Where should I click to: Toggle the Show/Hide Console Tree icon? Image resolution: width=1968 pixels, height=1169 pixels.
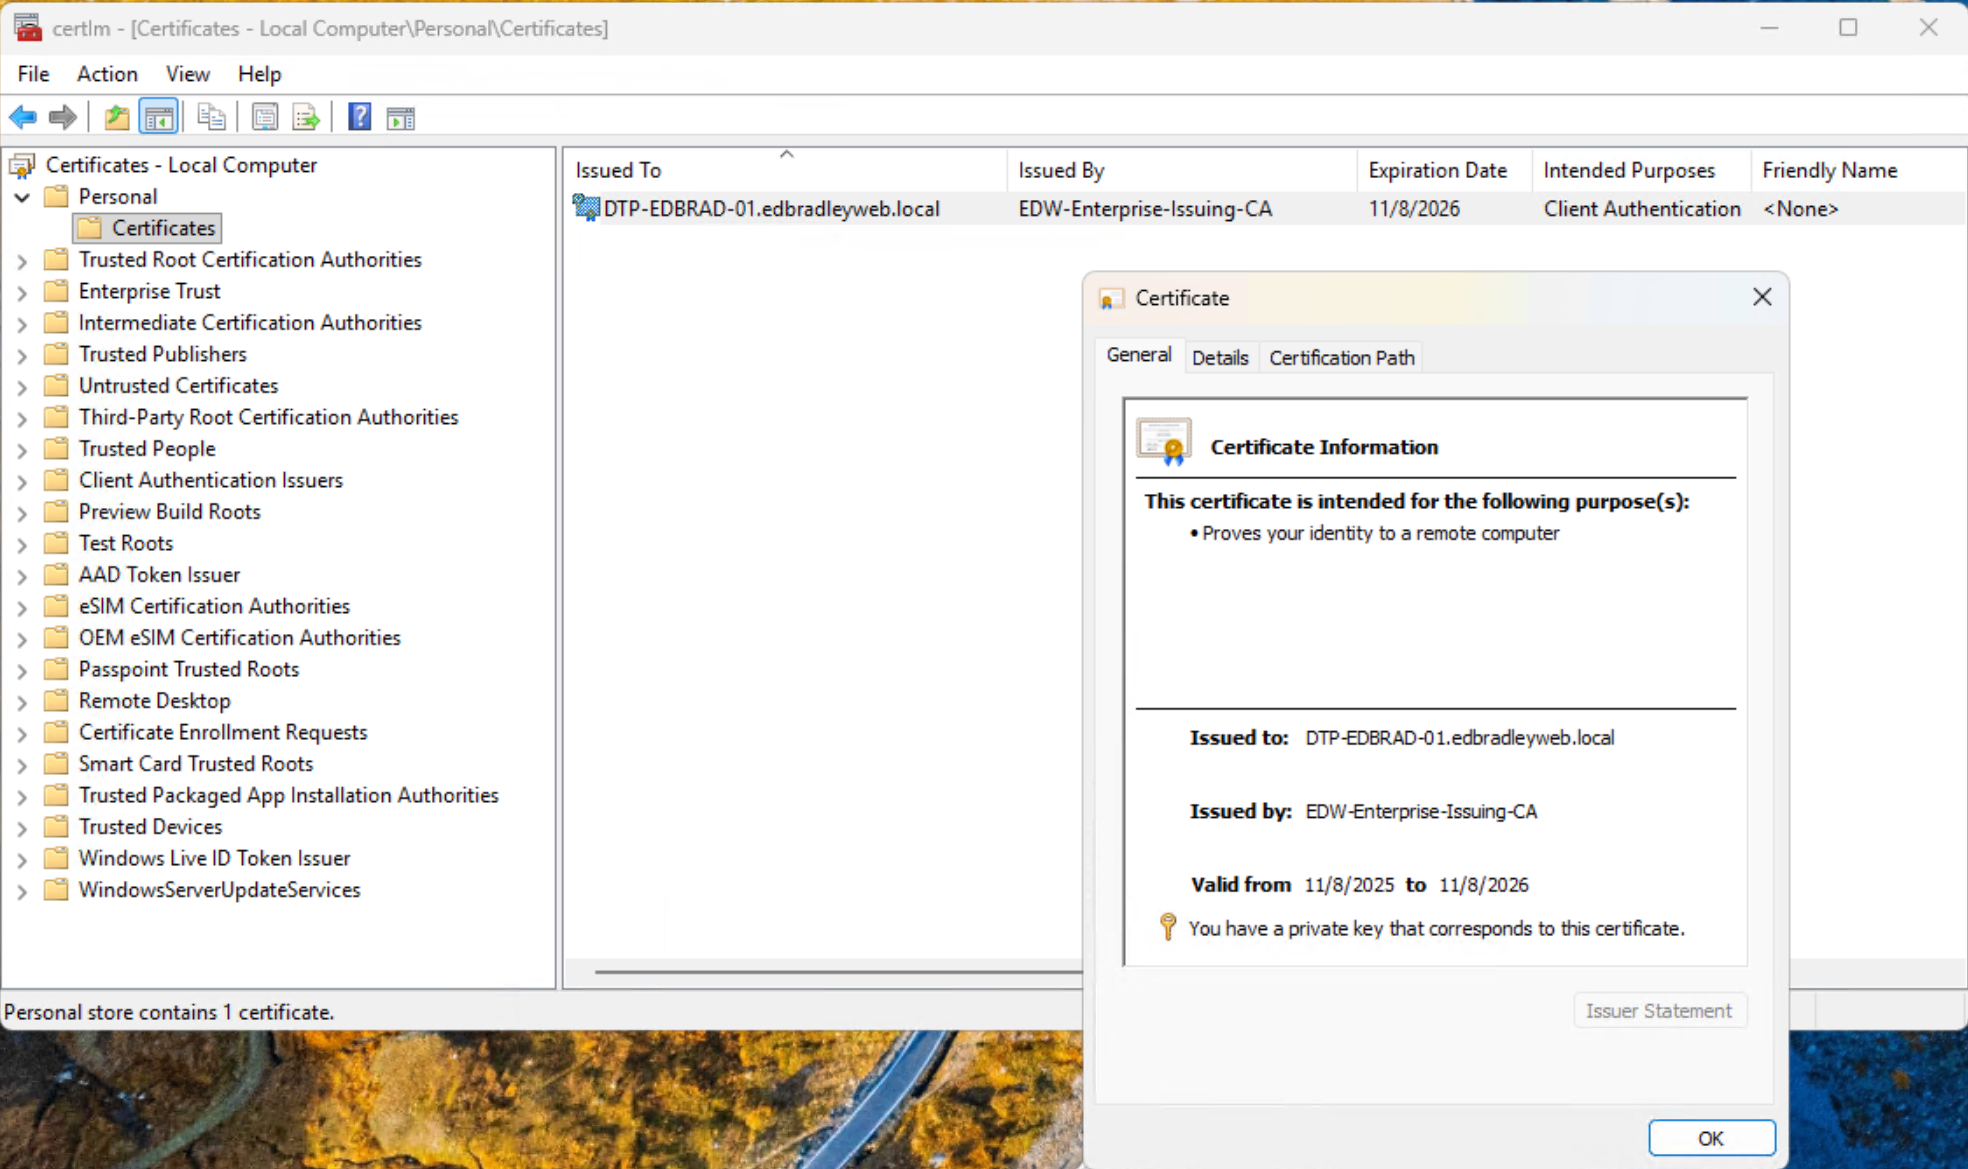158,117
